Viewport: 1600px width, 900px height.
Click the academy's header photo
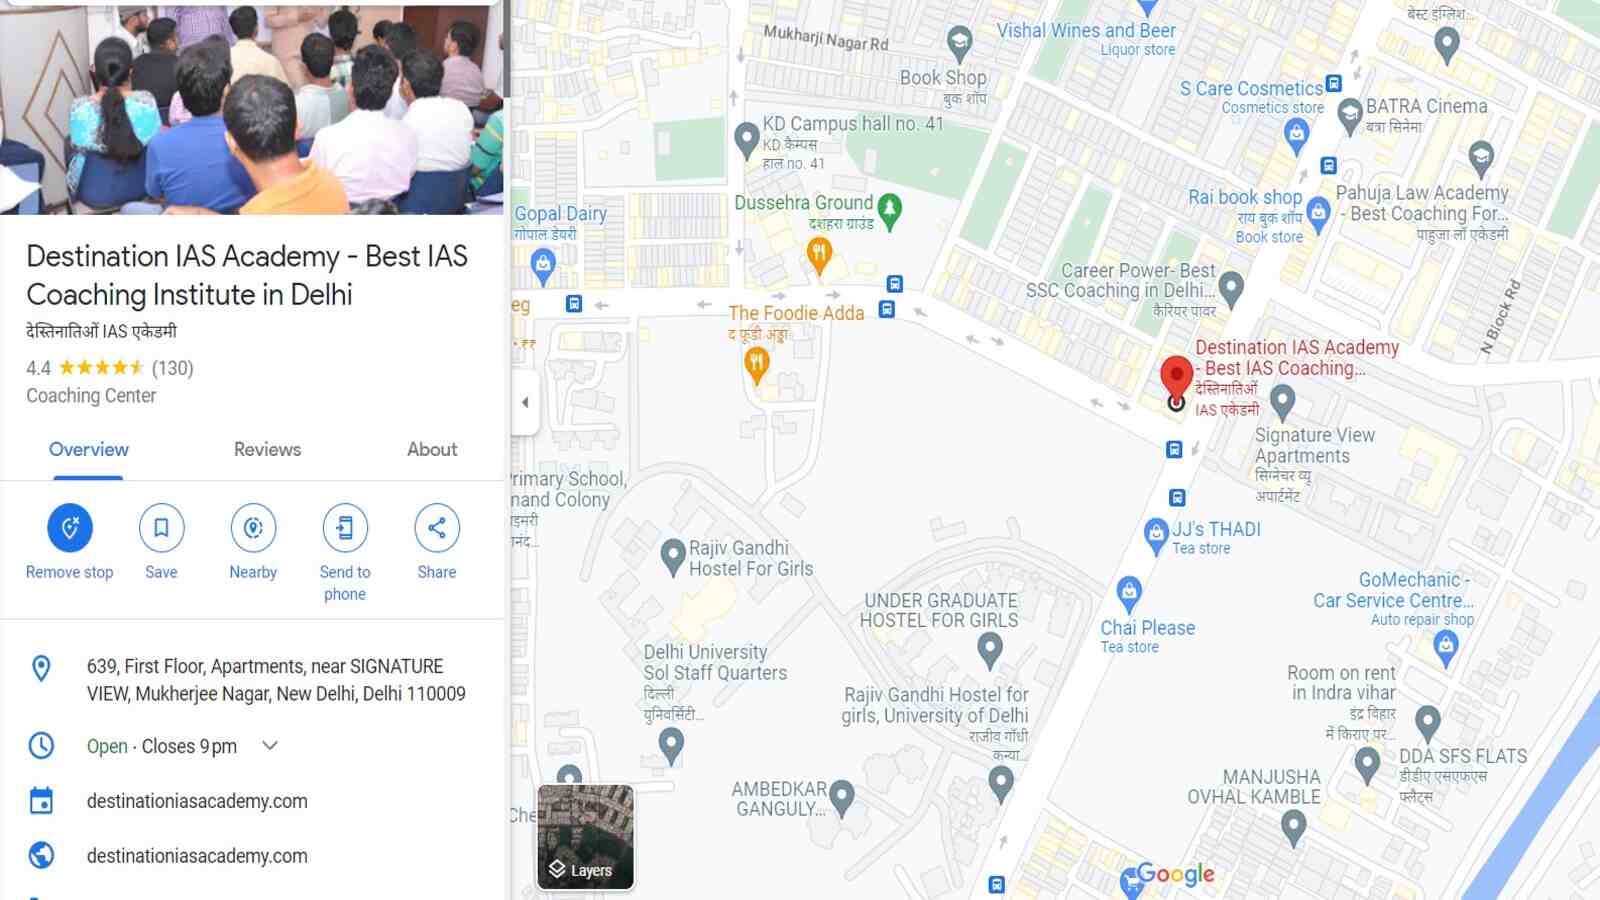tap(251, 107)
